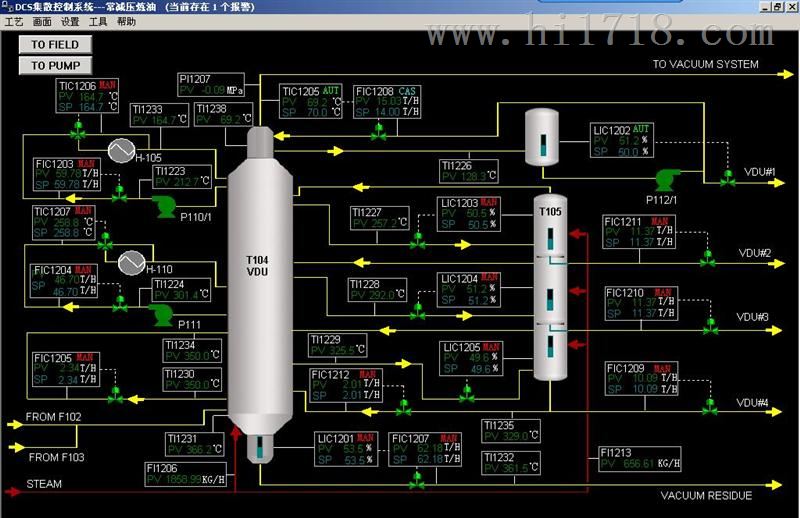
Task: Select pump P112/1 icon
Action: coord(668,181)
